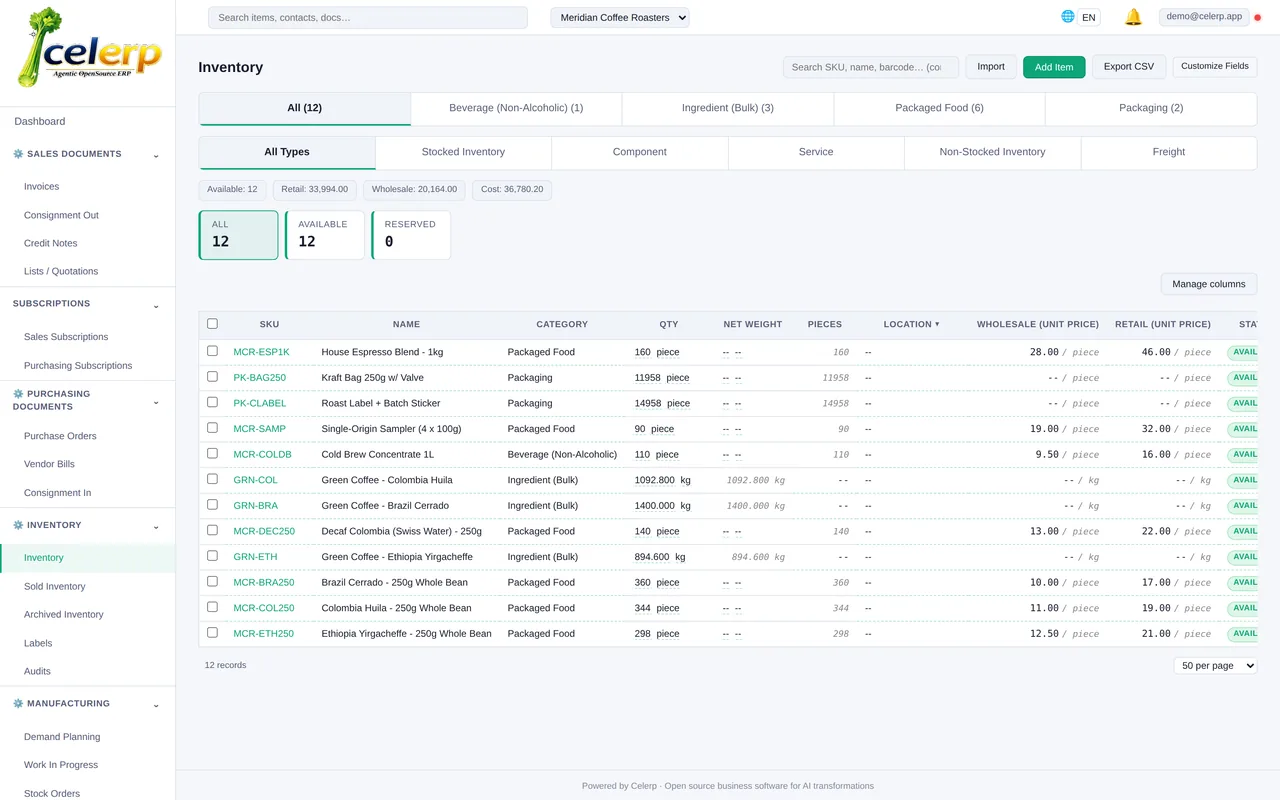This screenshot has width=1280, height=800.
Task: Select the Component type tab
Action: (640, 152)
